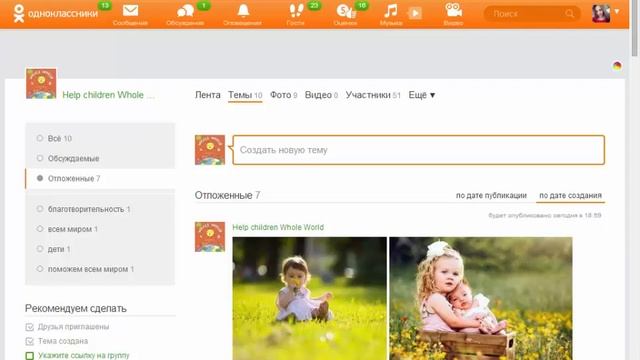
Task: Open Ratings icon in top bar
Action: tap(346, 11)
